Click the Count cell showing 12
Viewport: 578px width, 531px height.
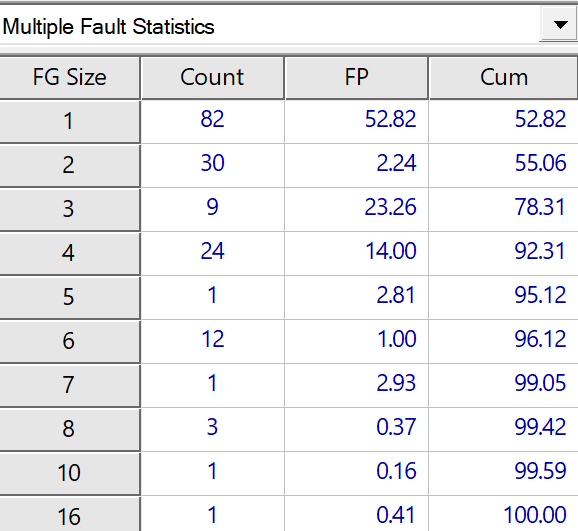coord(213,341)
